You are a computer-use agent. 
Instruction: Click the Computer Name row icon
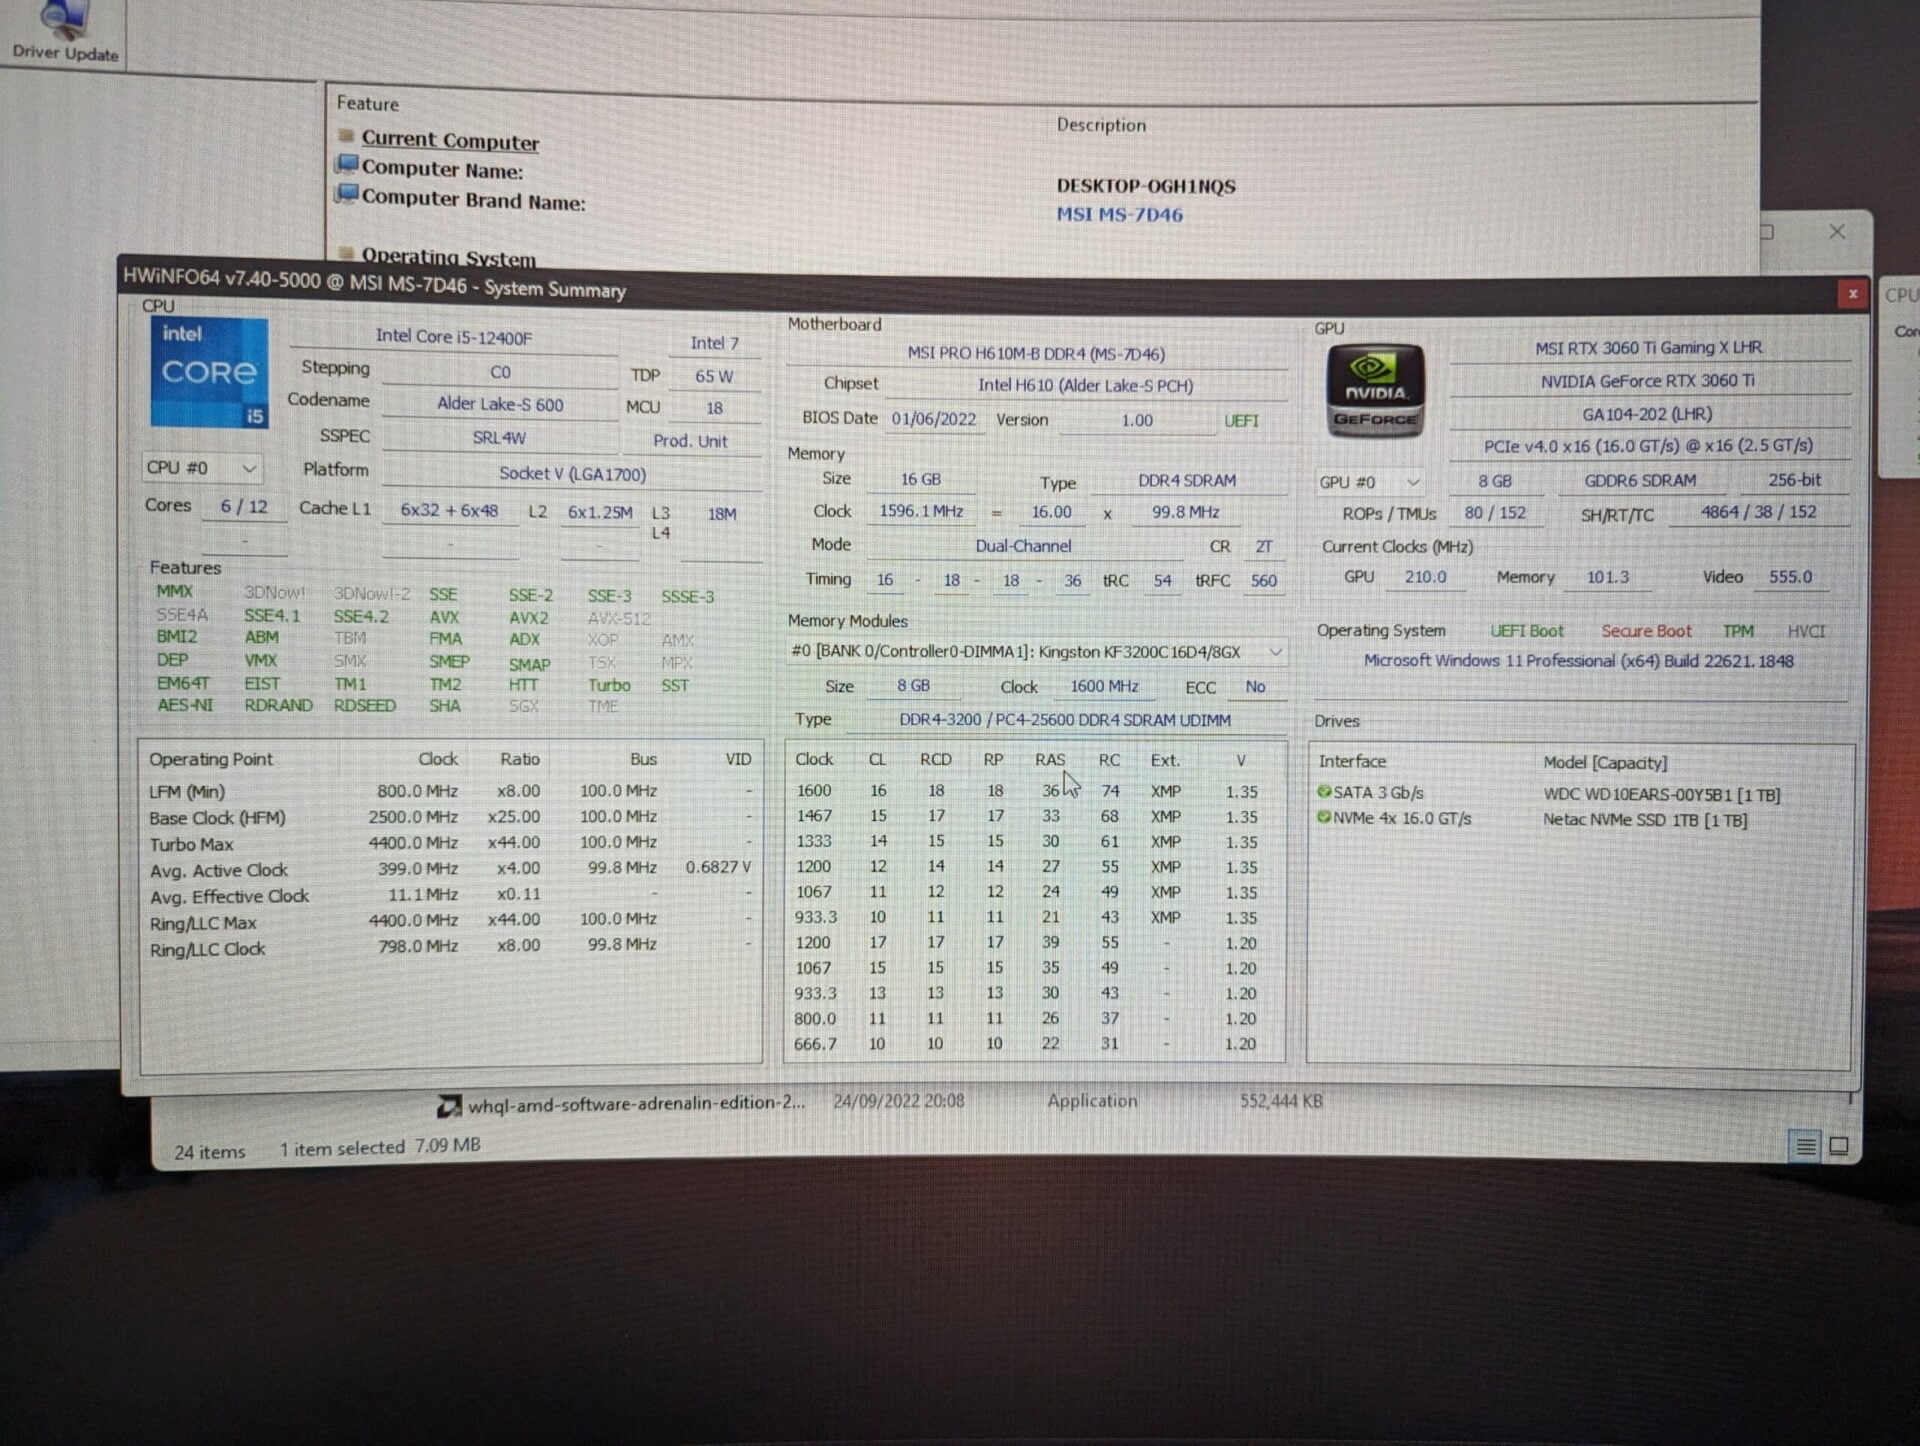(x=347, y=165)
